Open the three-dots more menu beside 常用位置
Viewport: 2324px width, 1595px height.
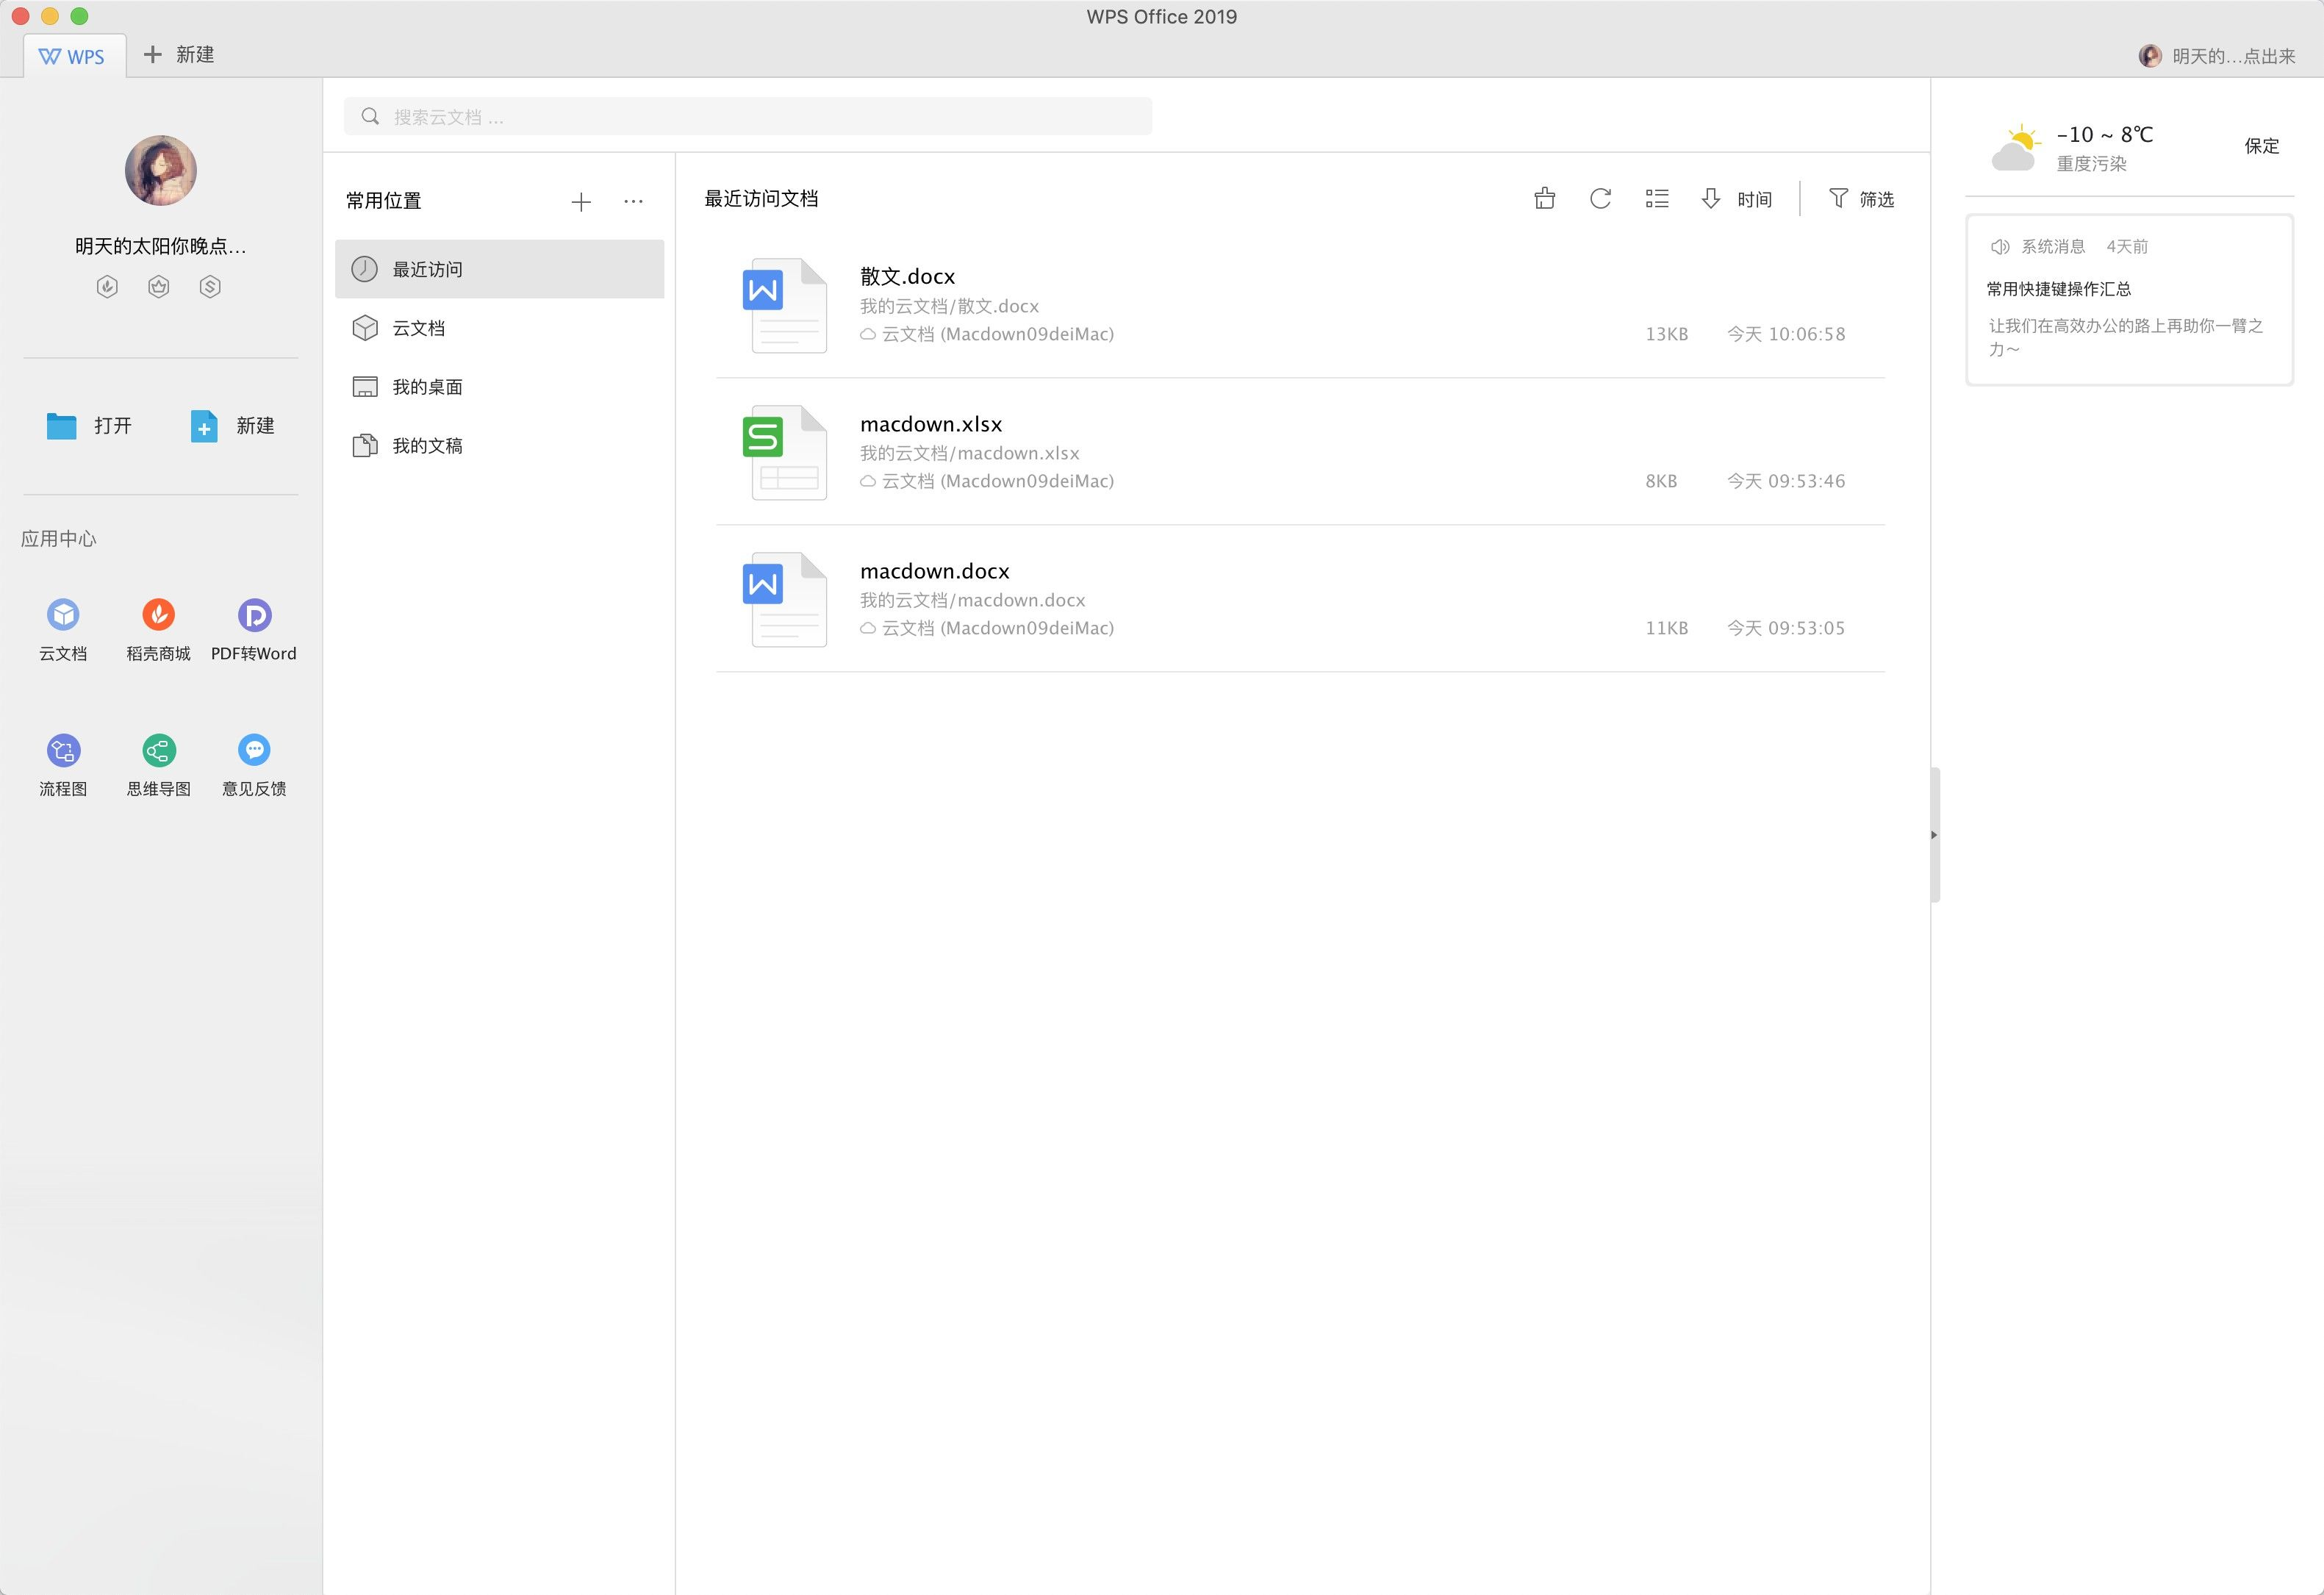[633, 201]
